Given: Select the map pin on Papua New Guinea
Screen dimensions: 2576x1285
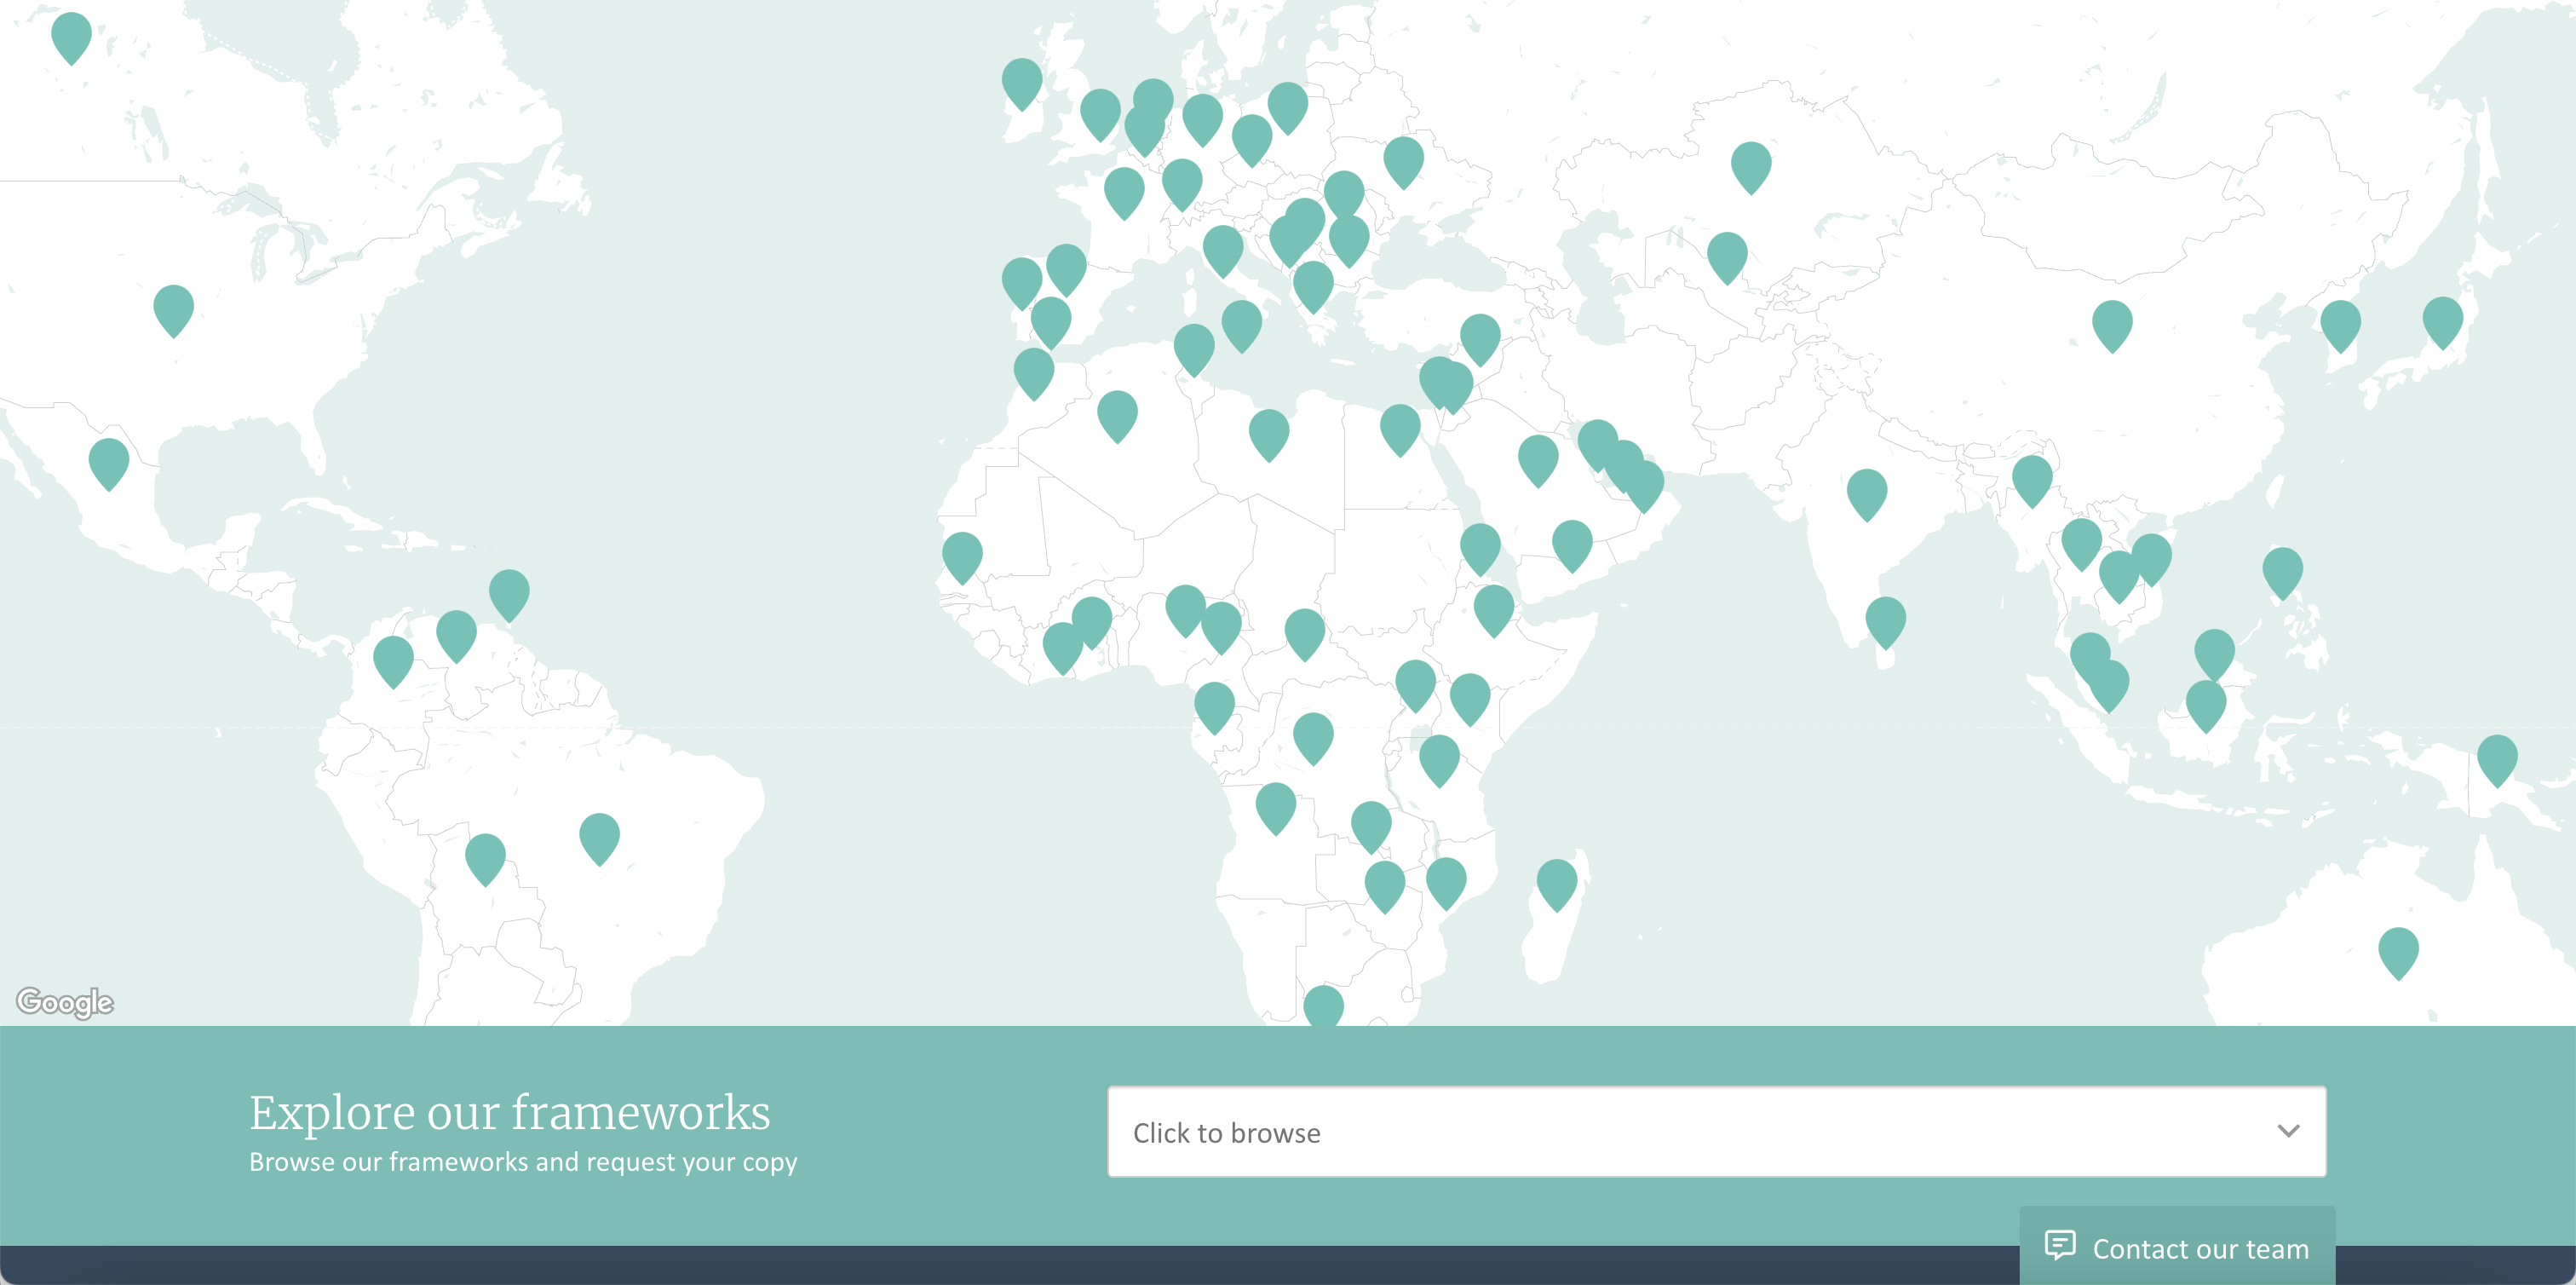Looking at the screenshot, I should coord(2496,757).
